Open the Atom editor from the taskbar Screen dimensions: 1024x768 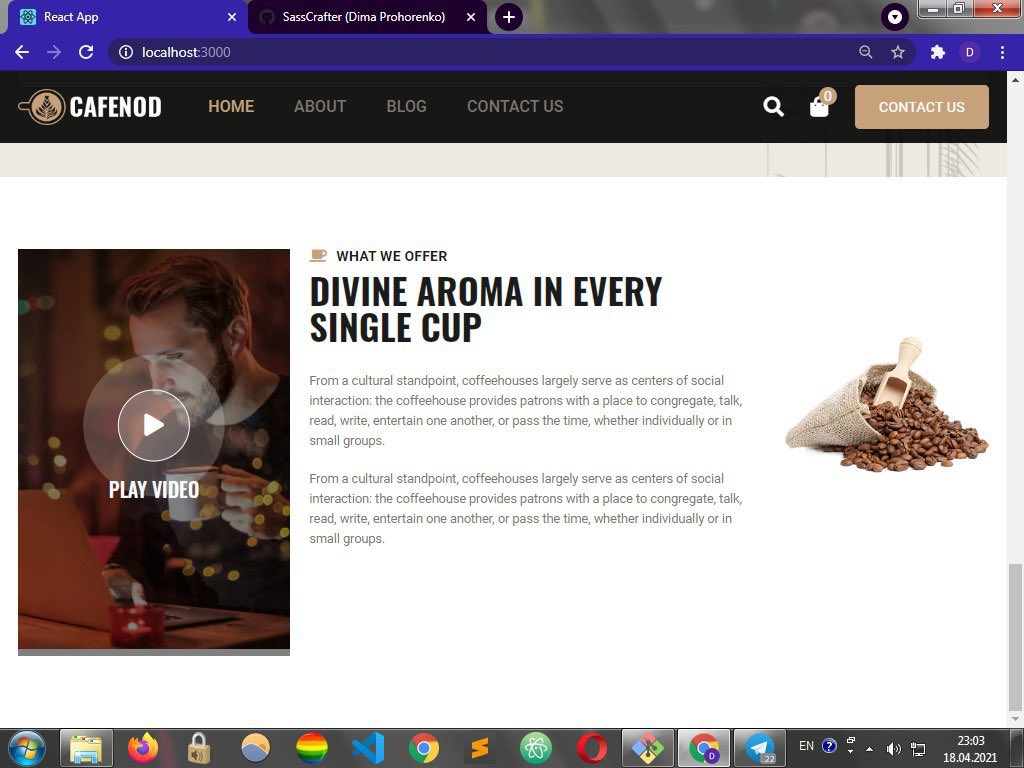pyautogui.click(x=535, y=746)
